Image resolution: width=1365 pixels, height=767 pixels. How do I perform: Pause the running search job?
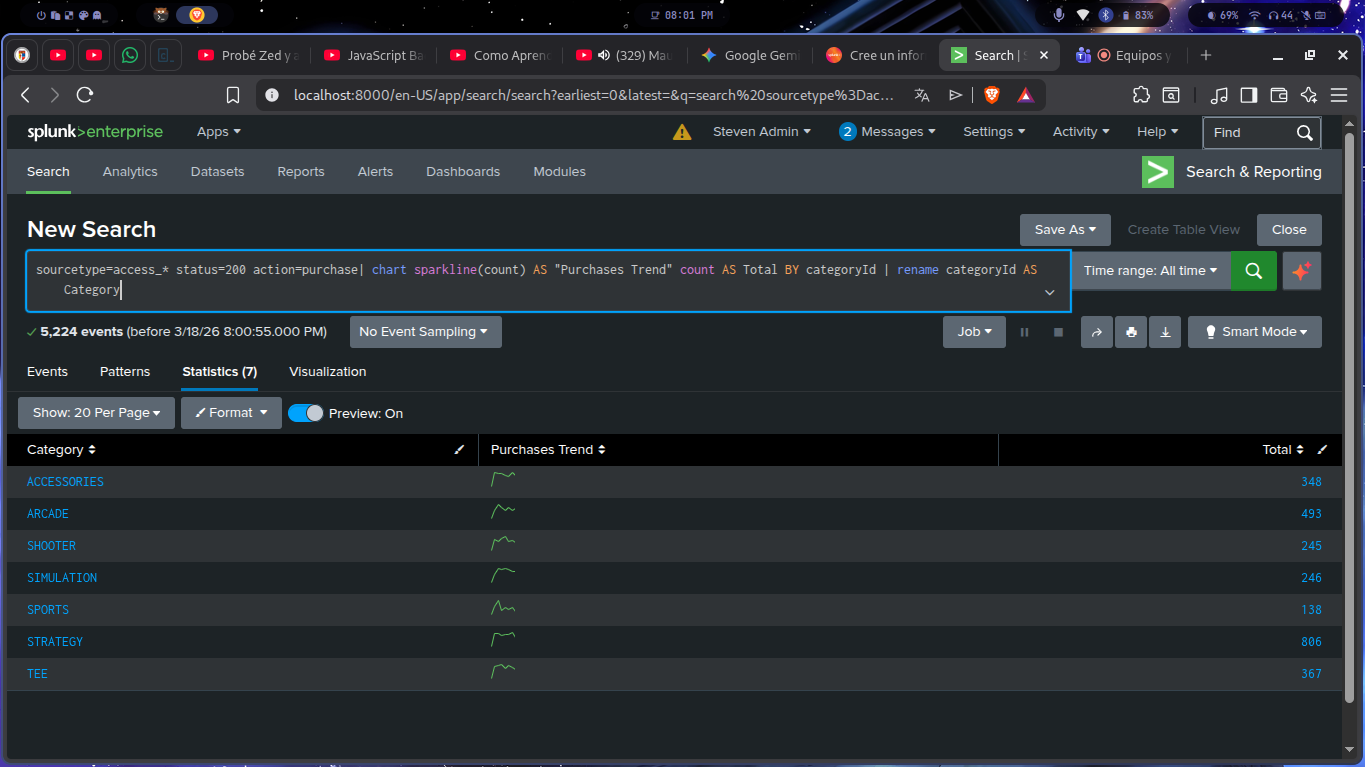(1024, 331)
